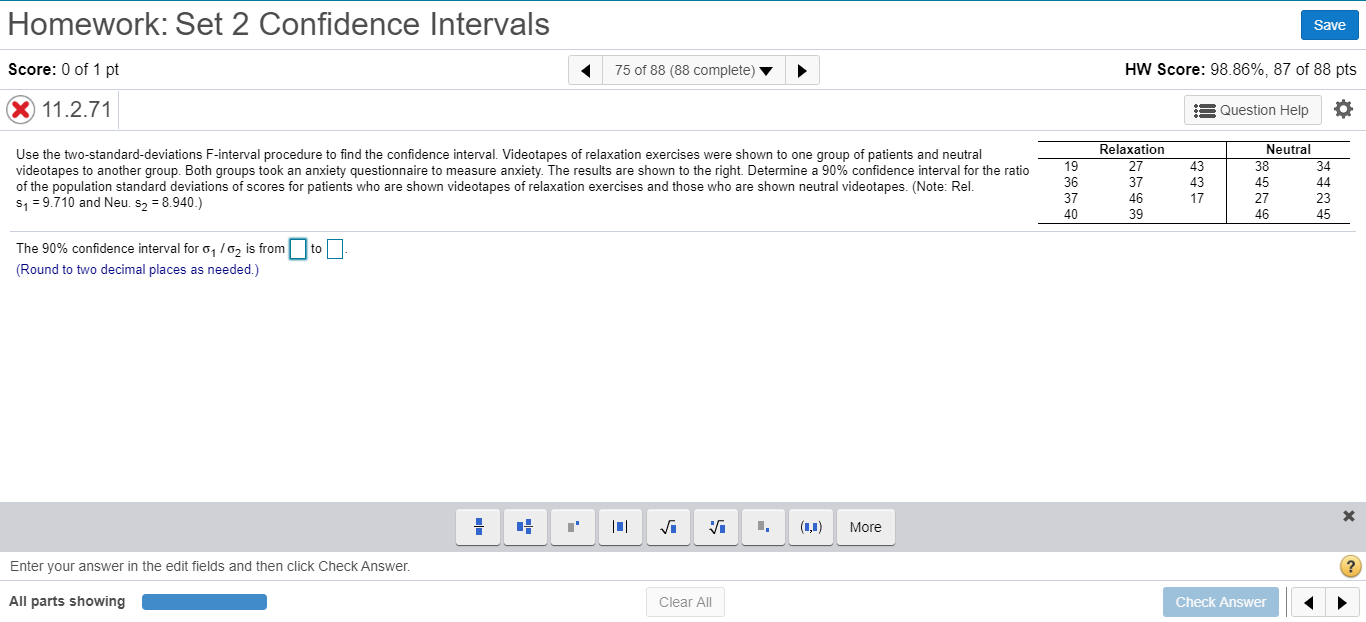Insert an exponent (superscript) template

tap(572, 527)
